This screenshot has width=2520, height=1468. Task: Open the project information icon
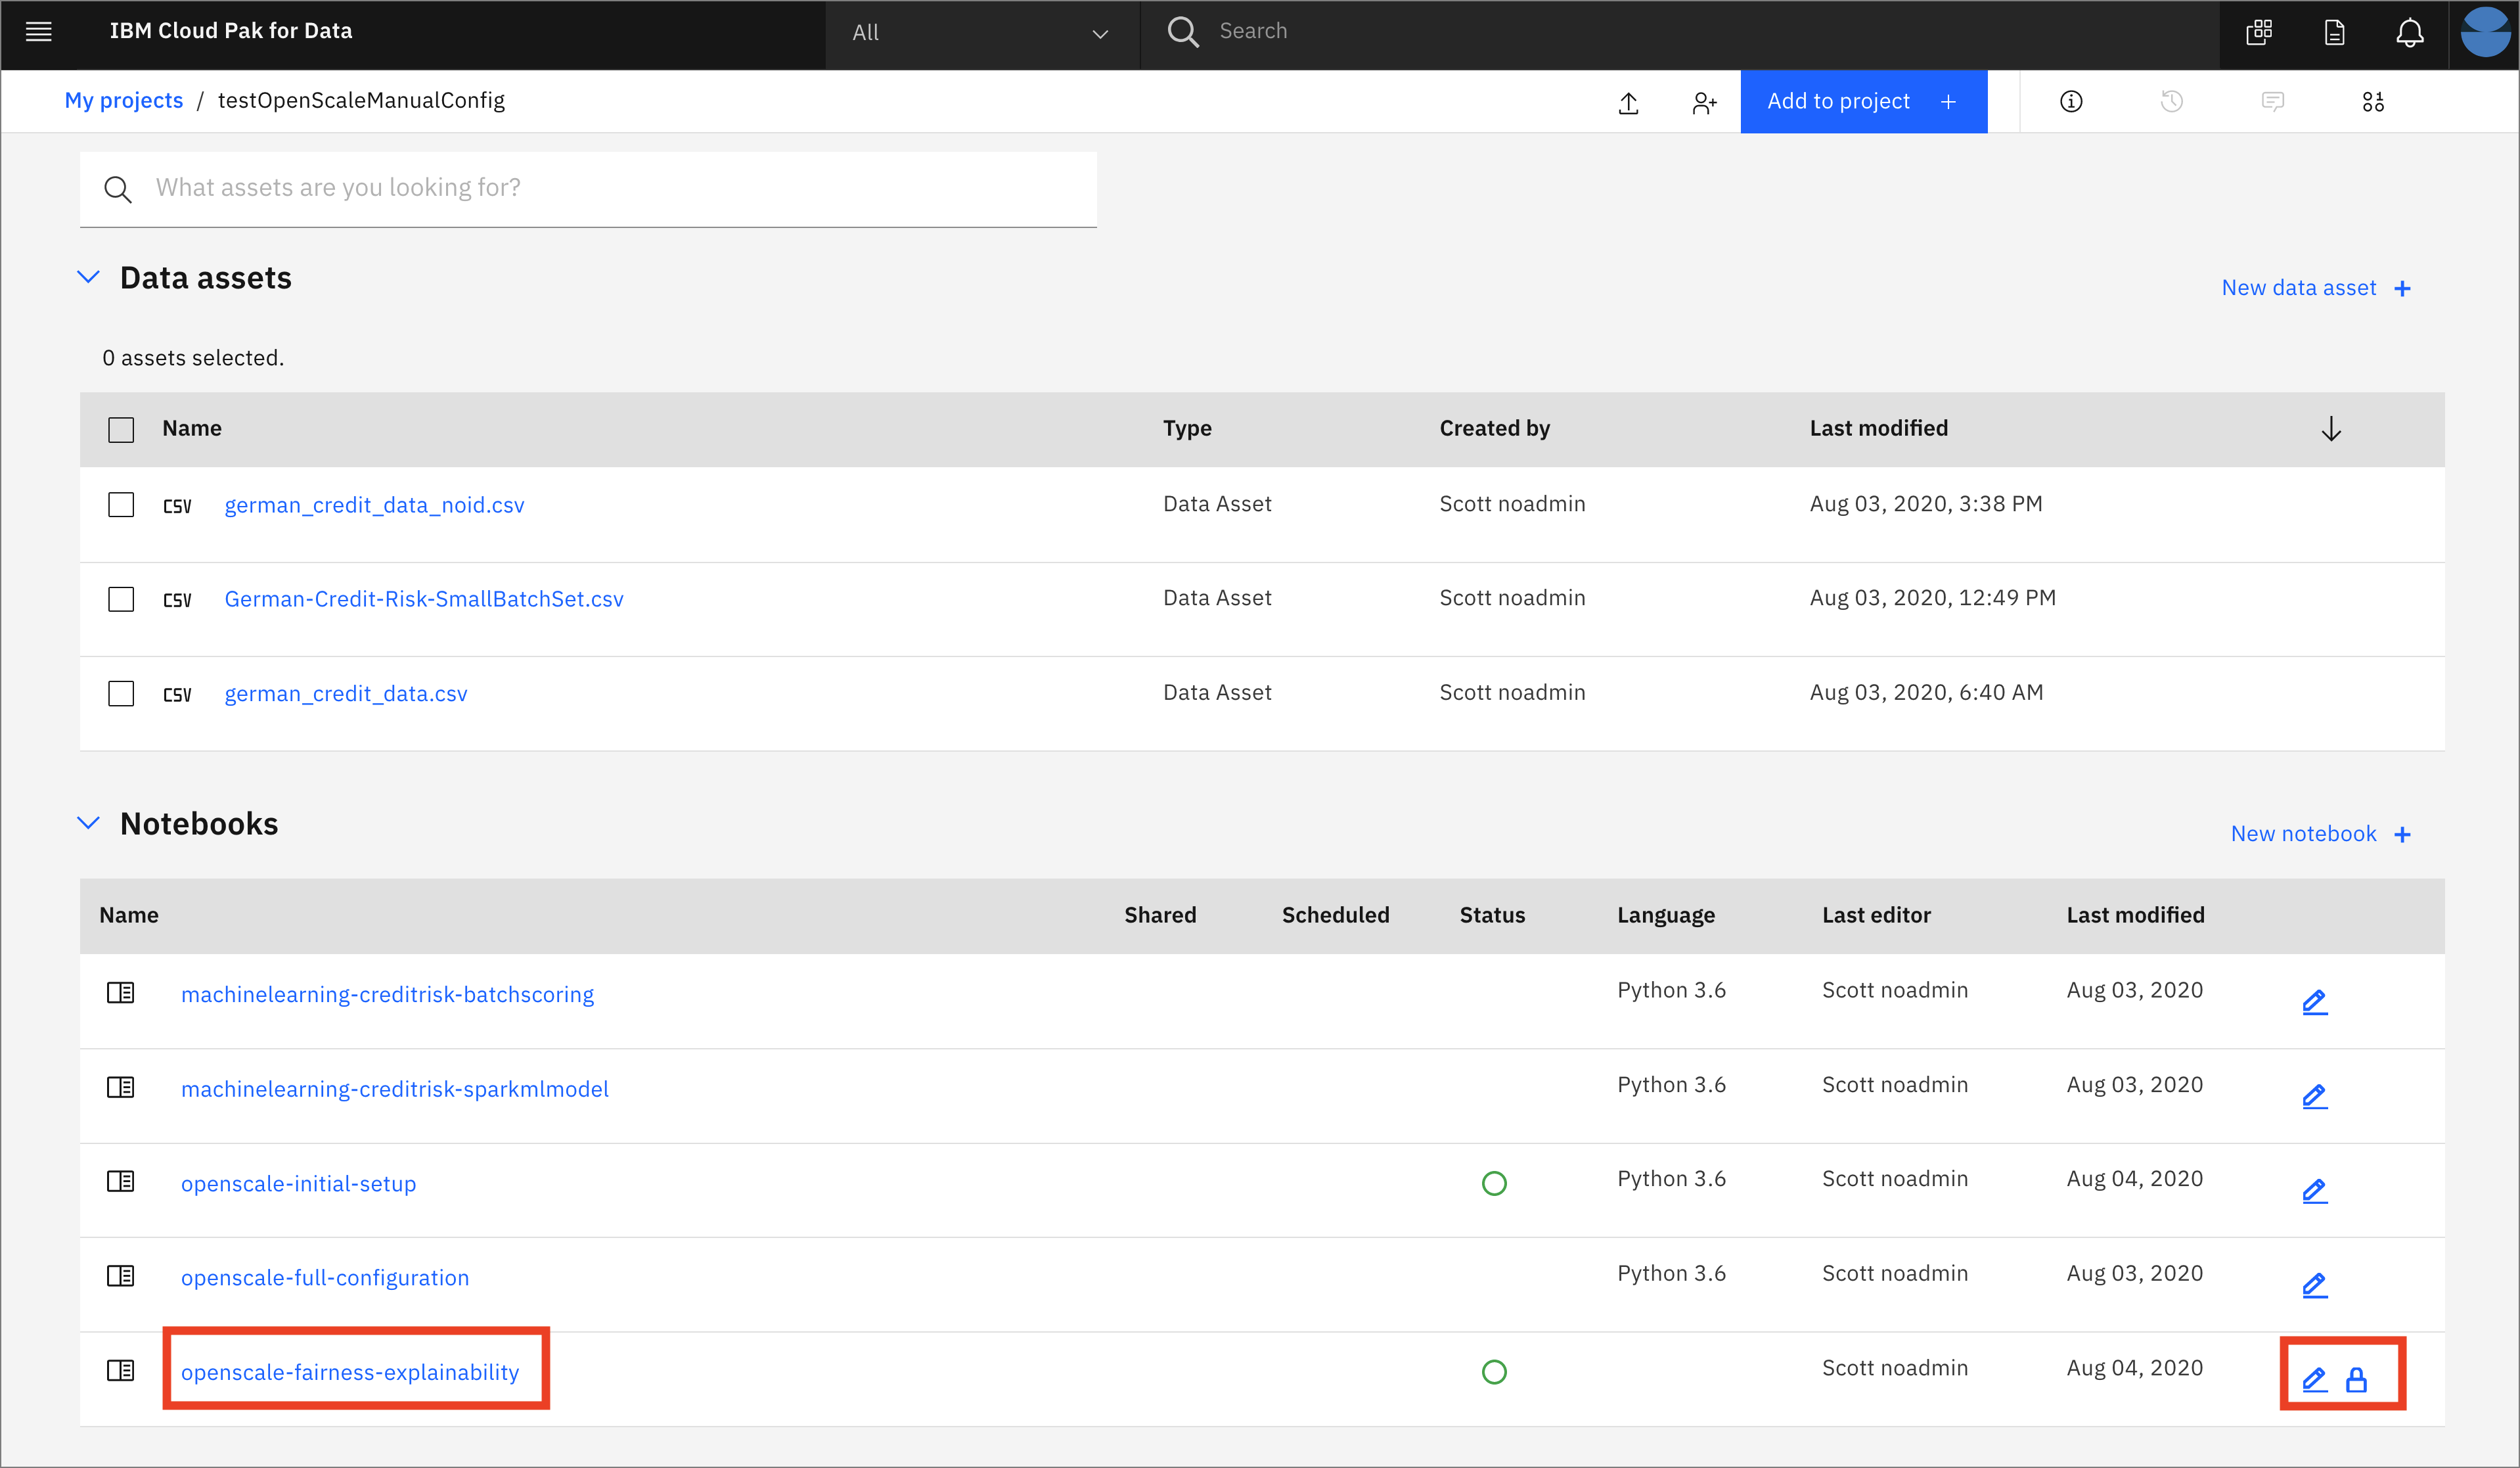pyautogui.click(x=2071, y=102)
